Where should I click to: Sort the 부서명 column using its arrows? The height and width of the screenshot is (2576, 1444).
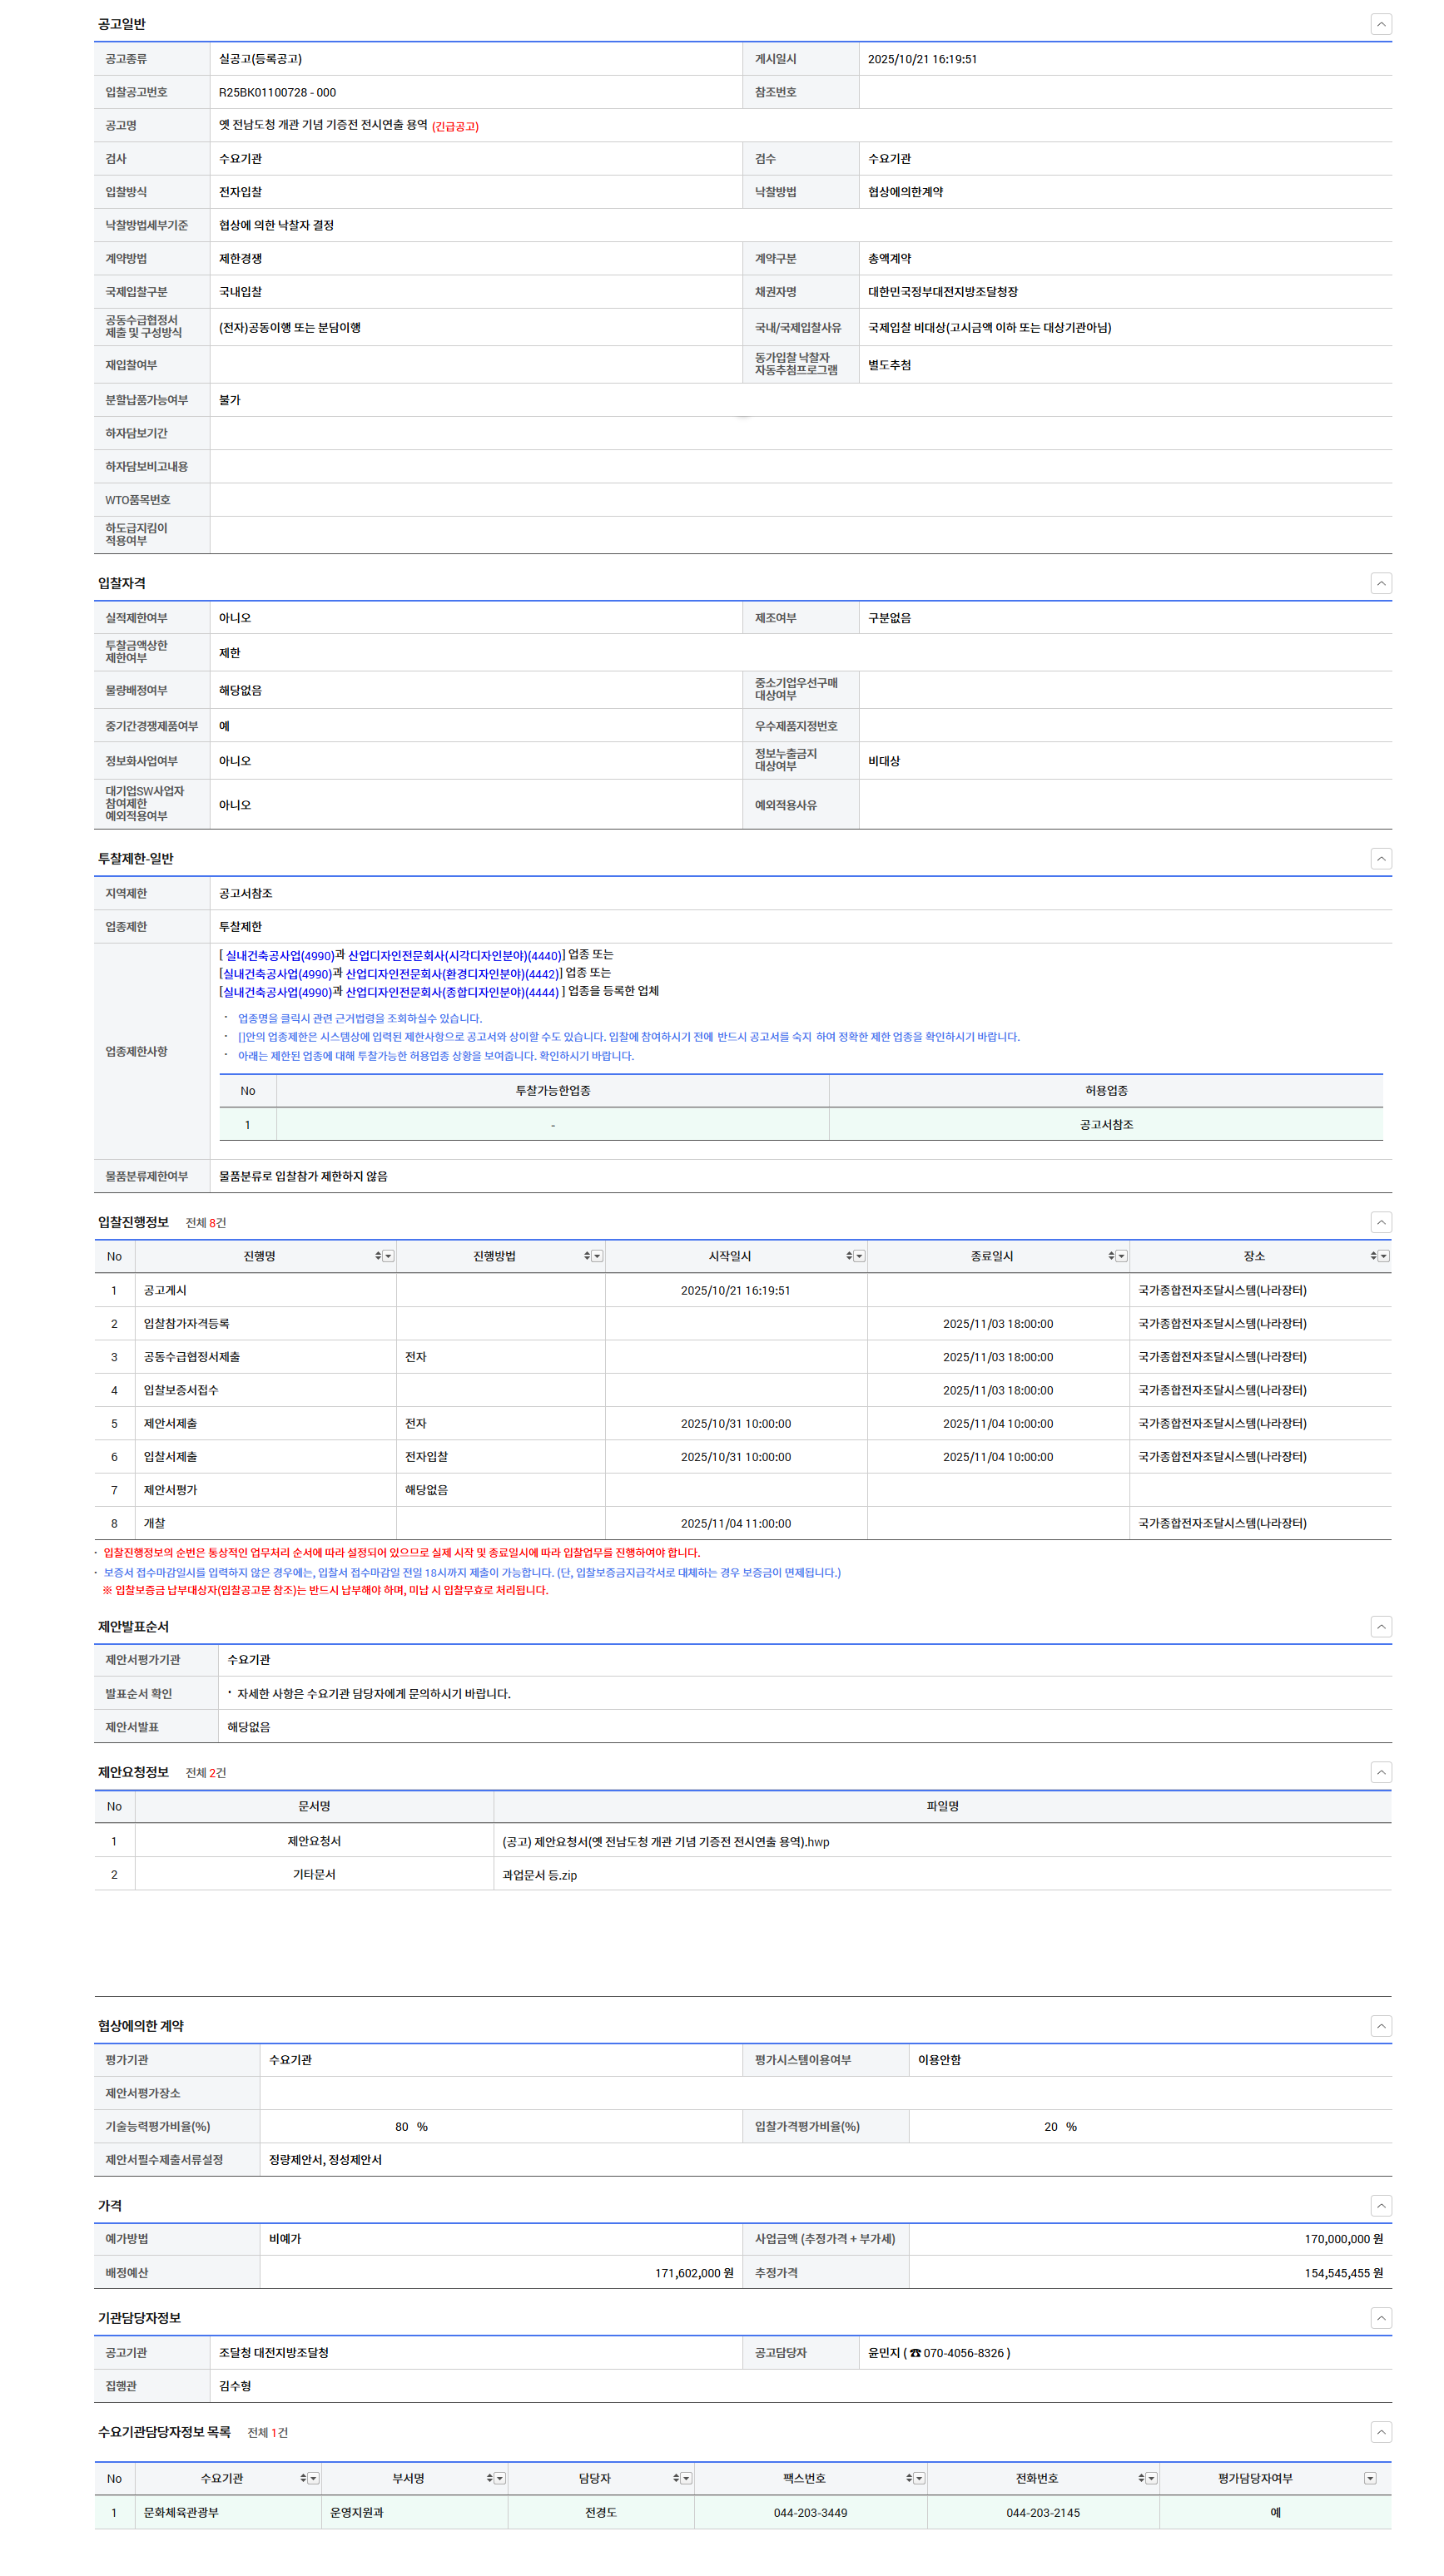coord(489,2478)
